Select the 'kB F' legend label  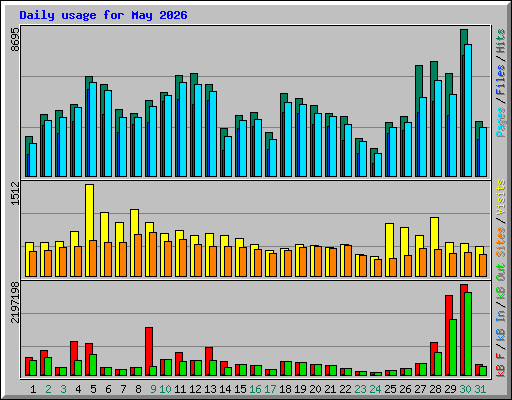coord(501,365)
